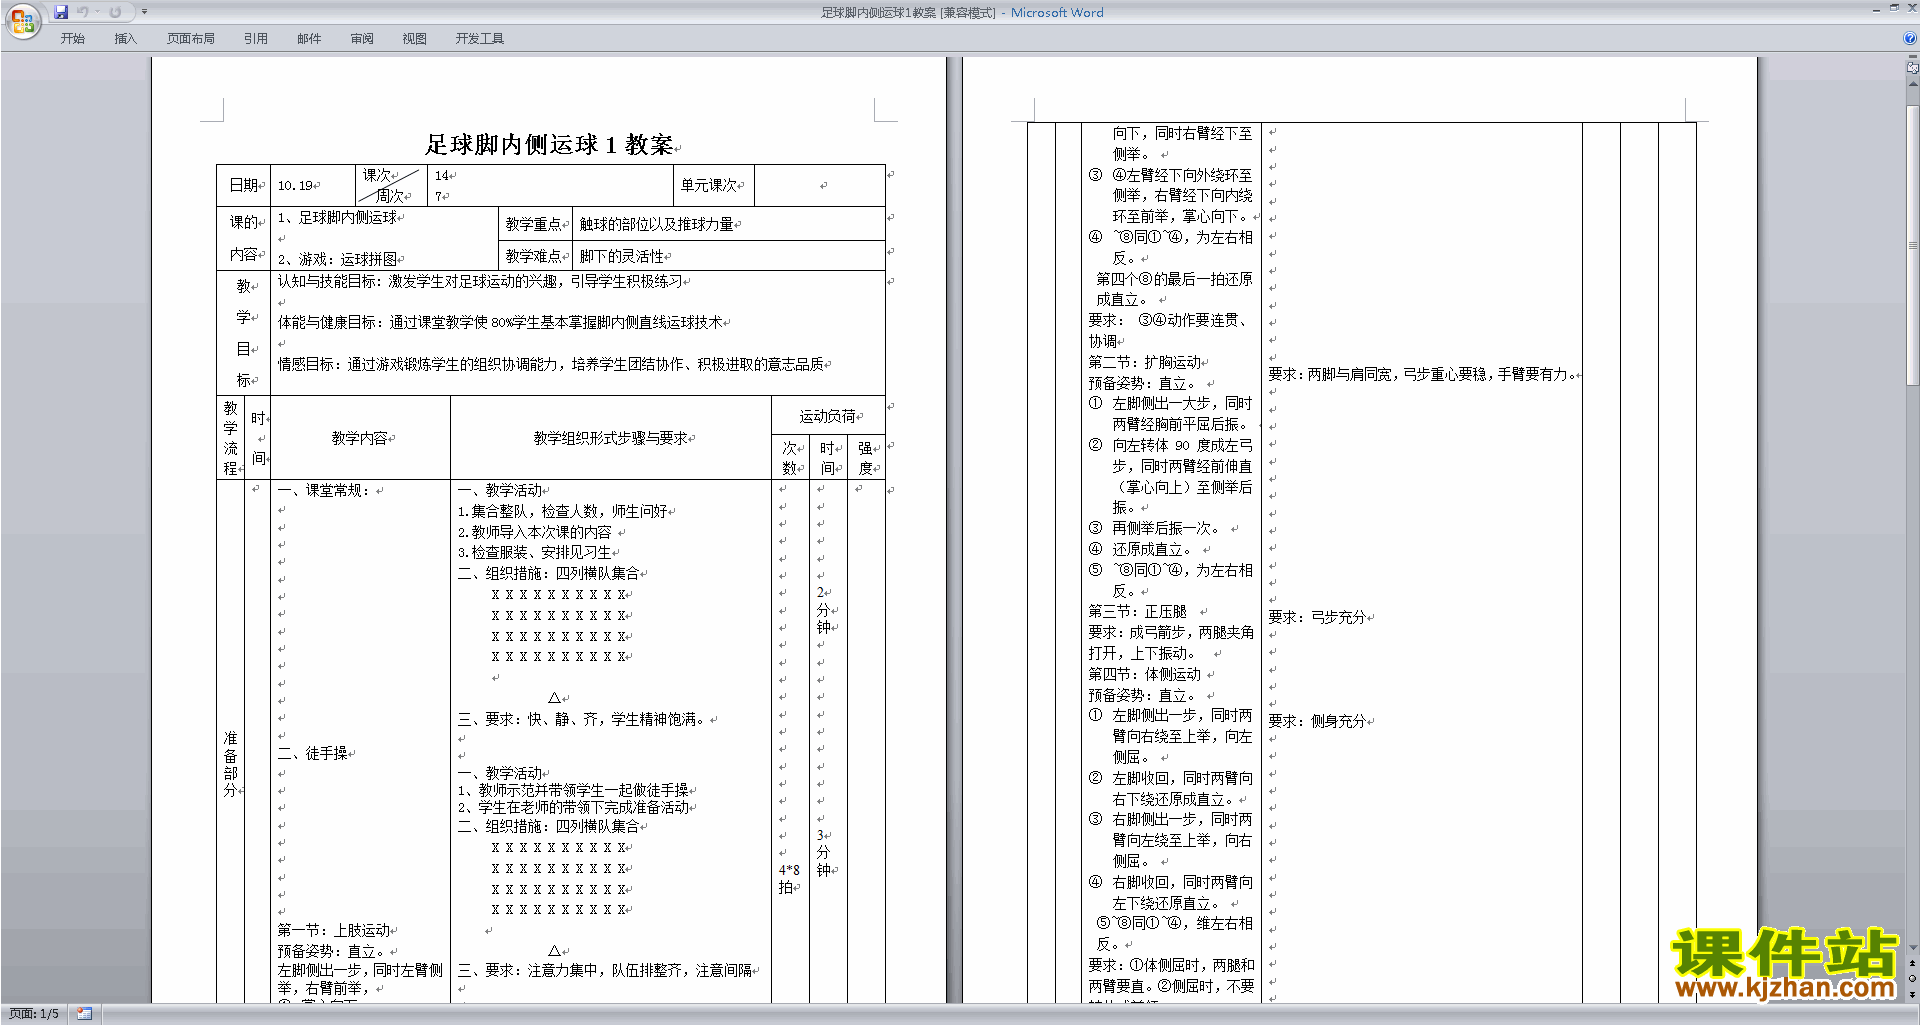This screenshot has width=1920, height=1025.
Task: Click the scrollbar up arrow
Action: [x=1913, y=84]
